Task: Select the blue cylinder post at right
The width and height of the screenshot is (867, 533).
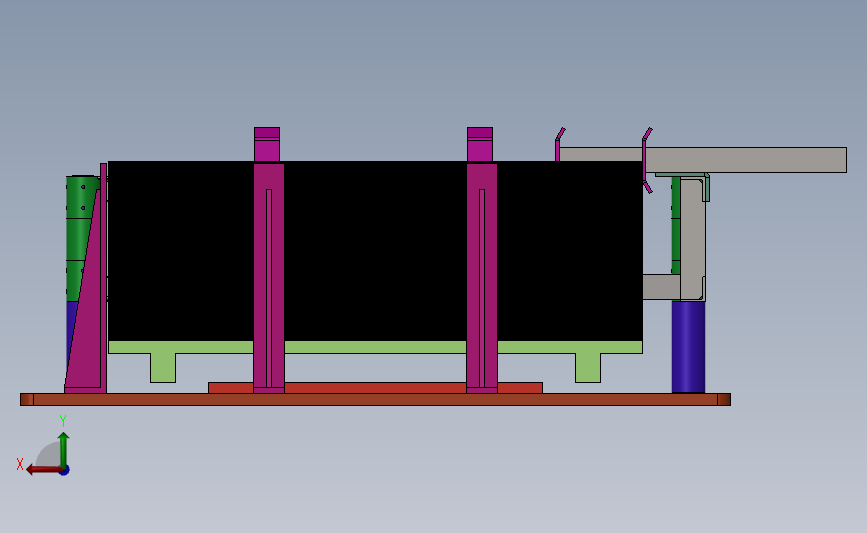Action: 688,347
